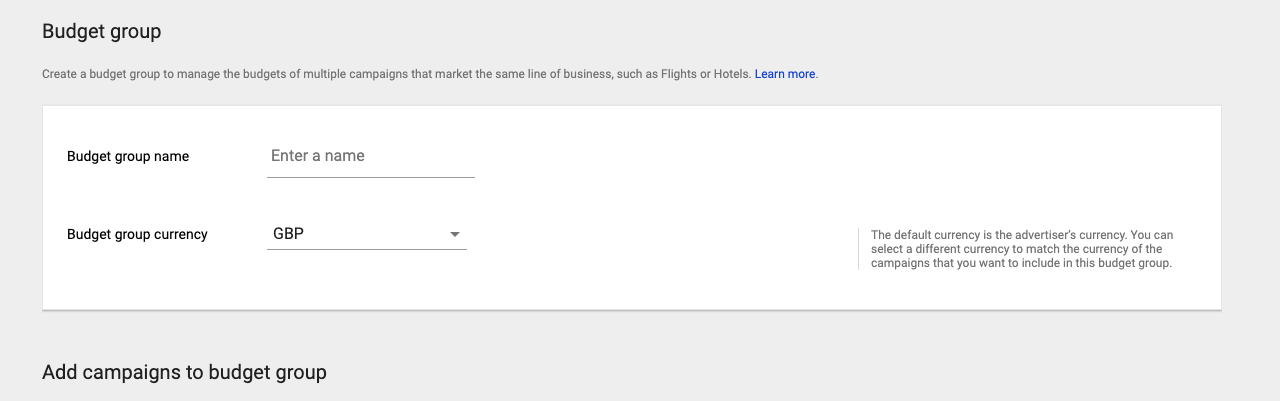Click Add campaigns to budget group heading
1280x401 pixels.
tap(184, 372)
